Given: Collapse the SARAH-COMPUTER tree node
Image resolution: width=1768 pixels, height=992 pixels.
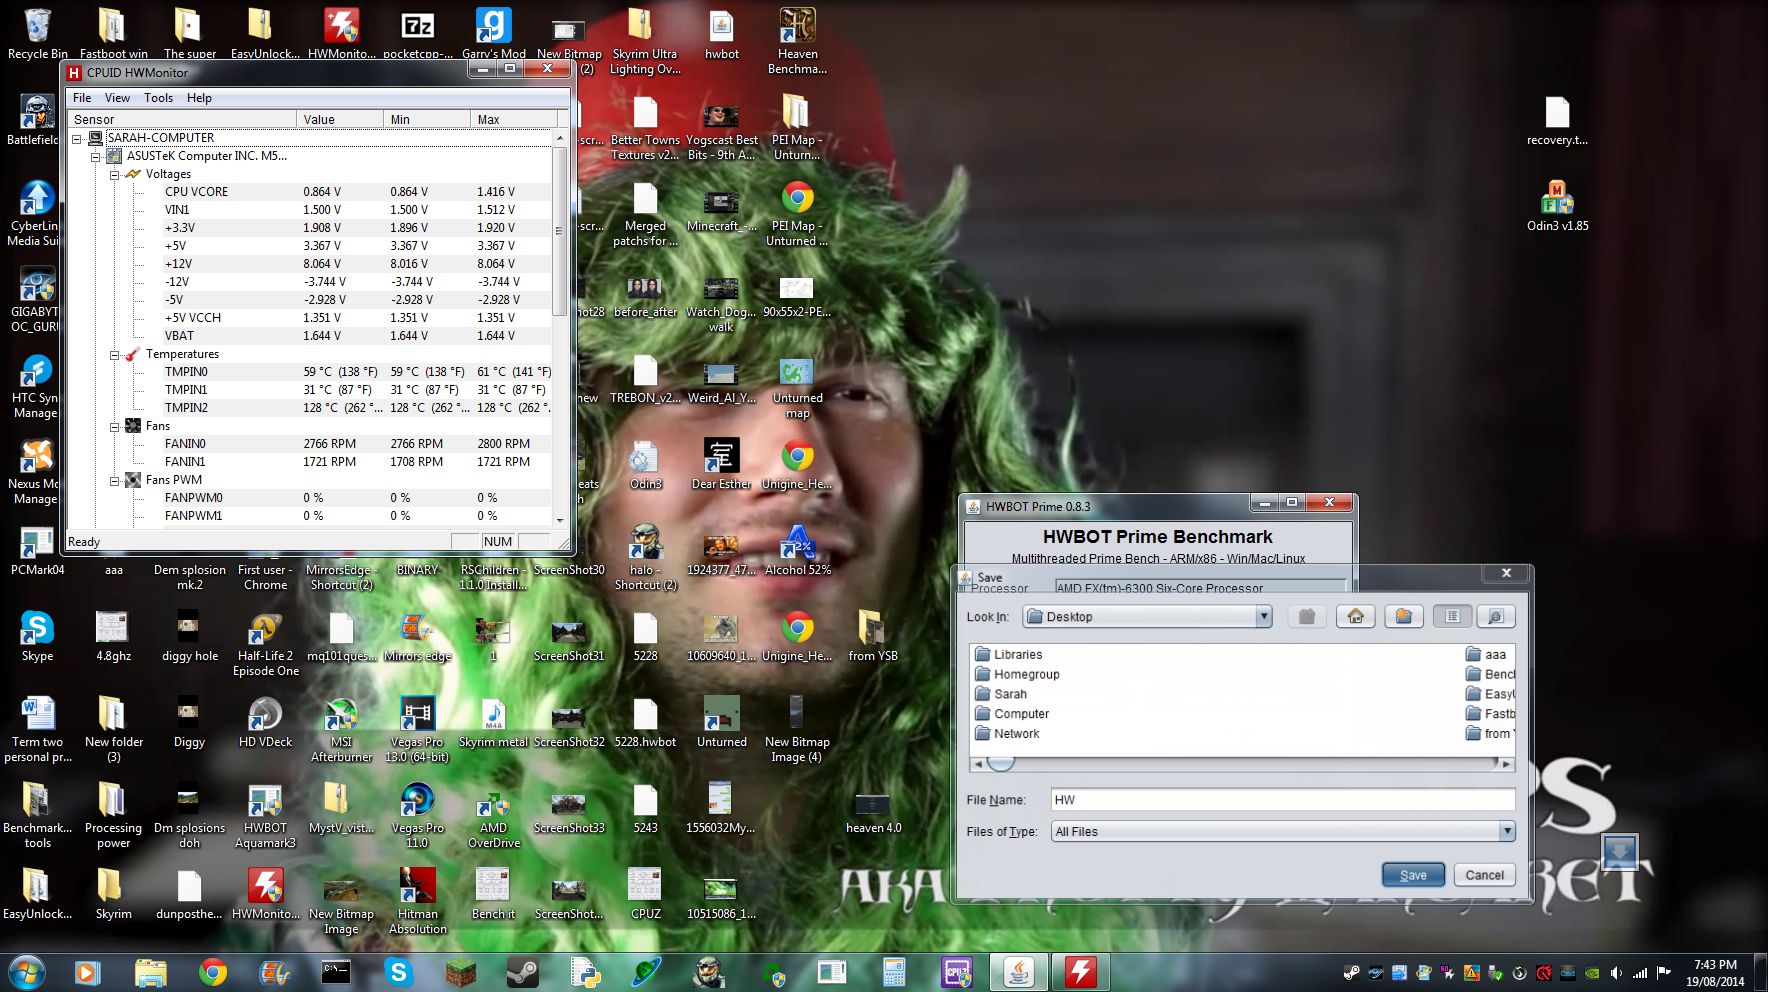Looking at the screenshot, I should (77, 138).
